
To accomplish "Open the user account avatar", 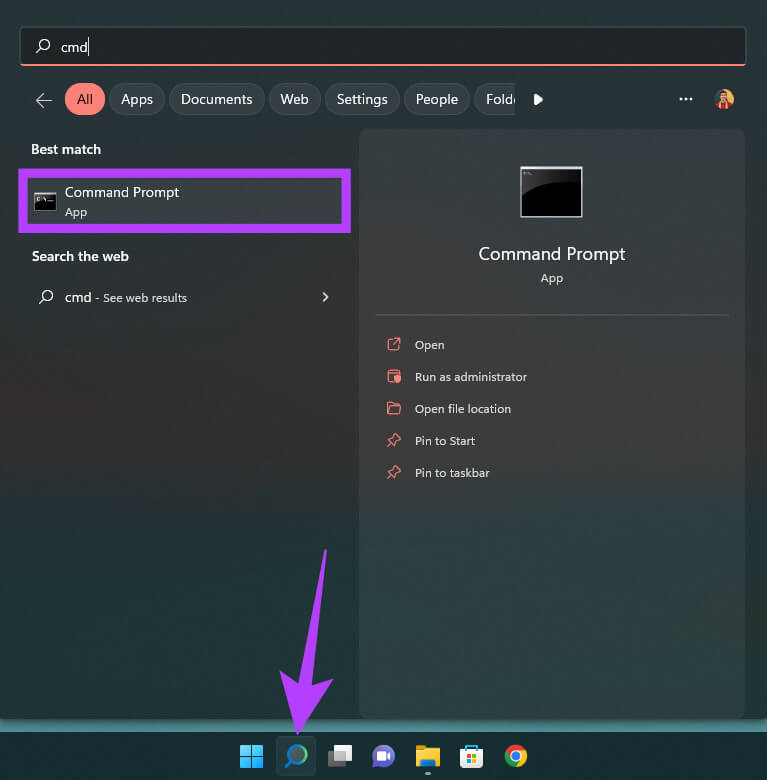I will pos(724,99).
